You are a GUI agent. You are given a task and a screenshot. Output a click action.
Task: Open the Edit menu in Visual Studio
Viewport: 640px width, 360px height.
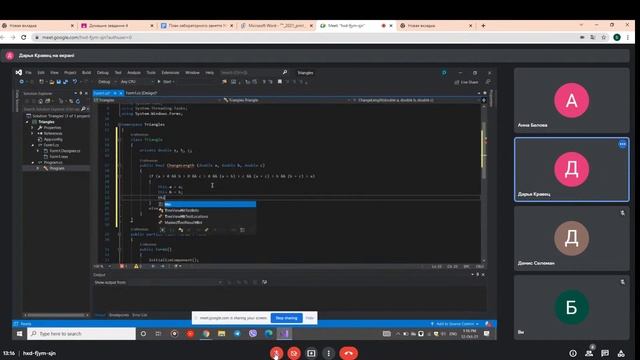[x=41, y=73]
